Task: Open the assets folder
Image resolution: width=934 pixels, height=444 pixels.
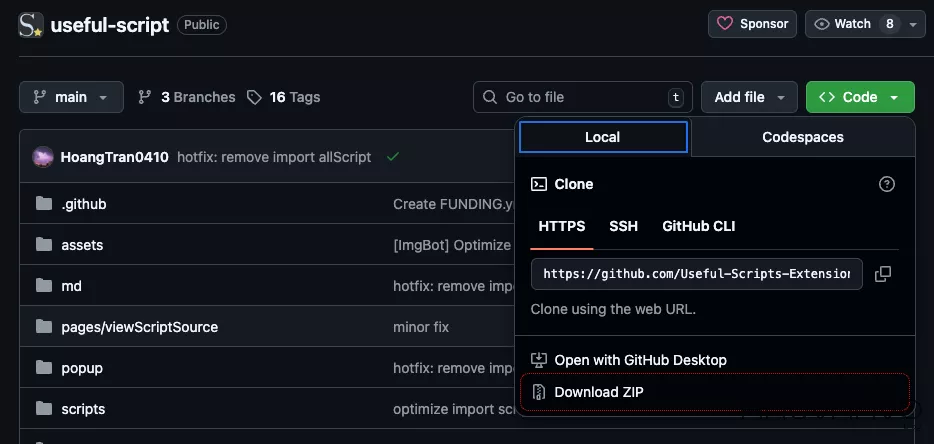Action: pos(82,246)
